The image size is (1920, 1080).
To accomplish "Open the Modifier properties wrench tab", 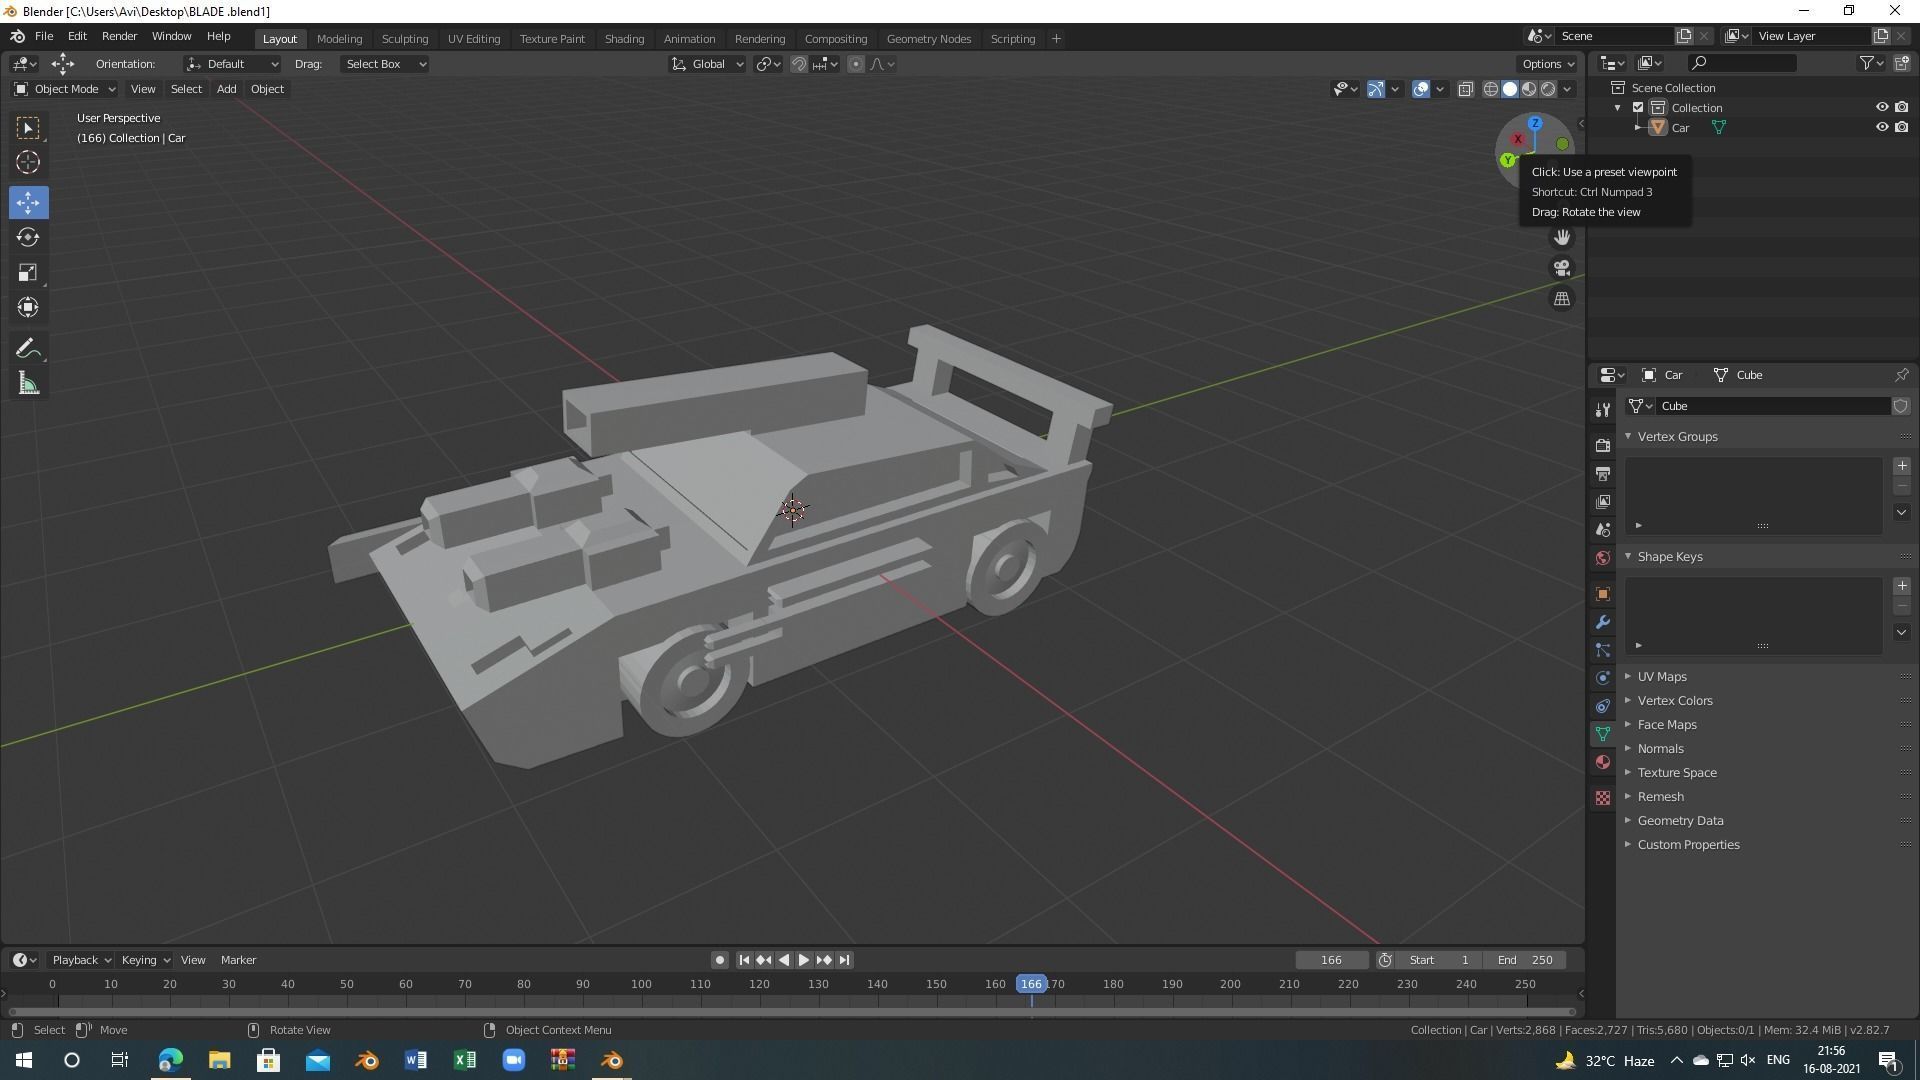I will pyautogui.click(x=1603, y=622).
